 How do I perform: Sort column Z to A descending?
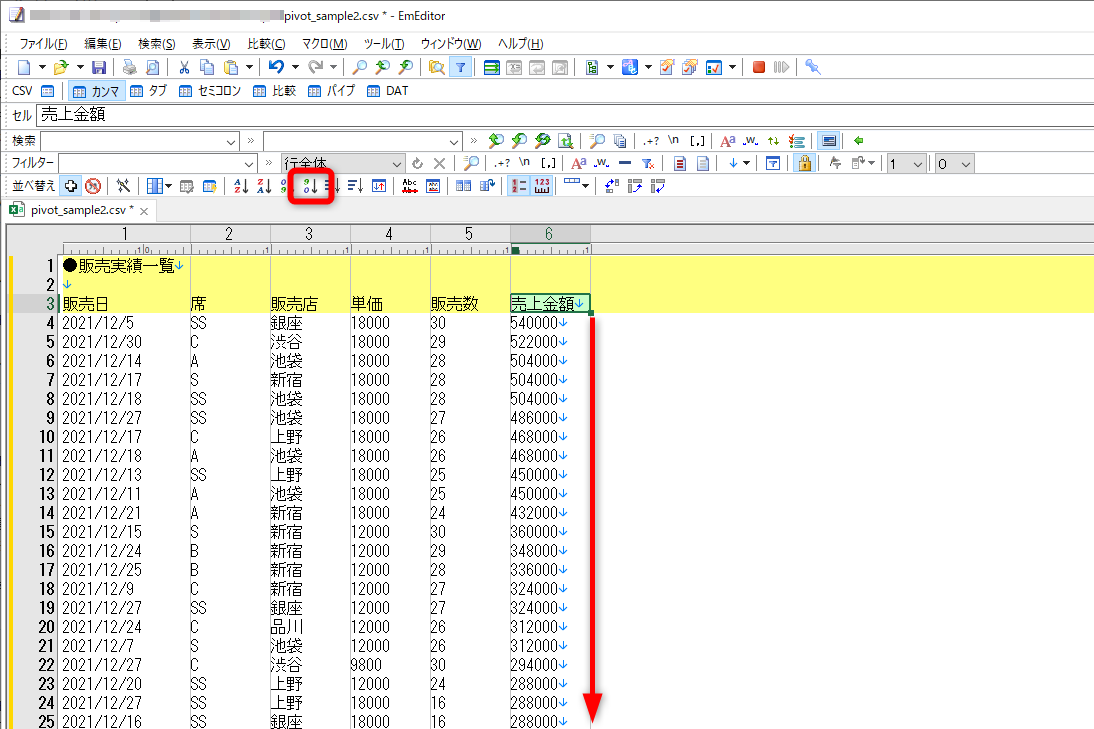264,186
